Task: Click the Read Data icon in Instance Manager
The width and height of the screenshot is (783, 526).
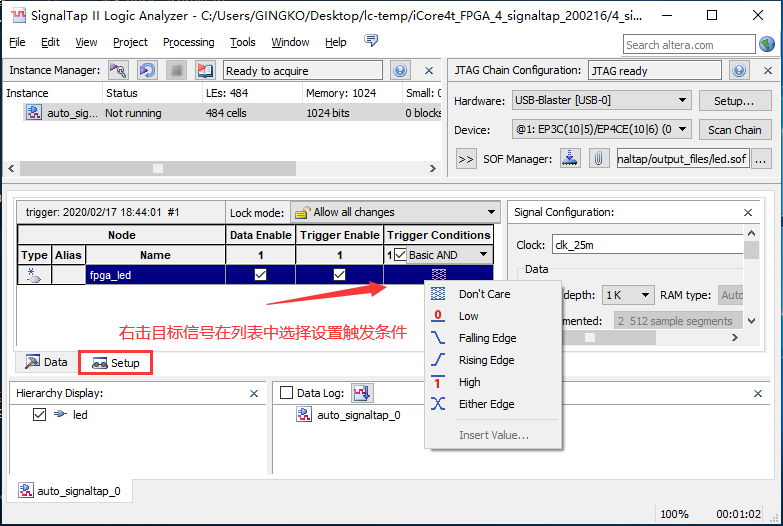Action: [205, 71]
